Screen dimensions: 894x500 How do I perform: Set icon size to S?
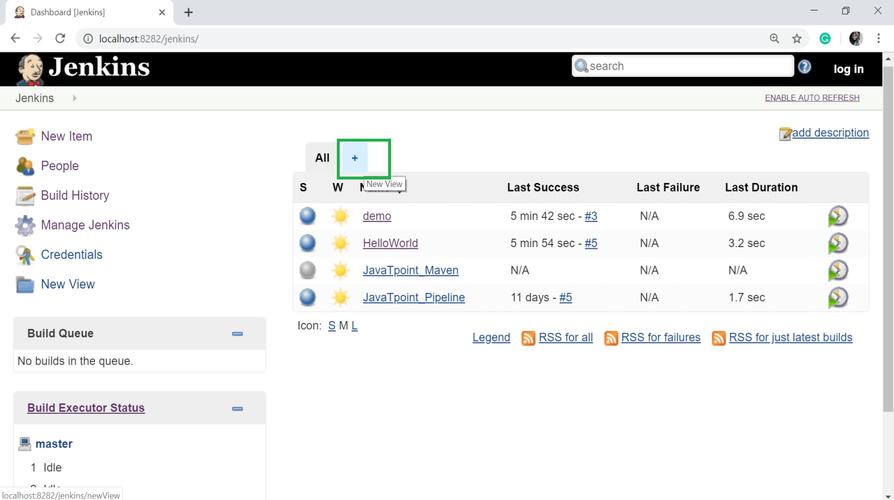click(332, 326)
